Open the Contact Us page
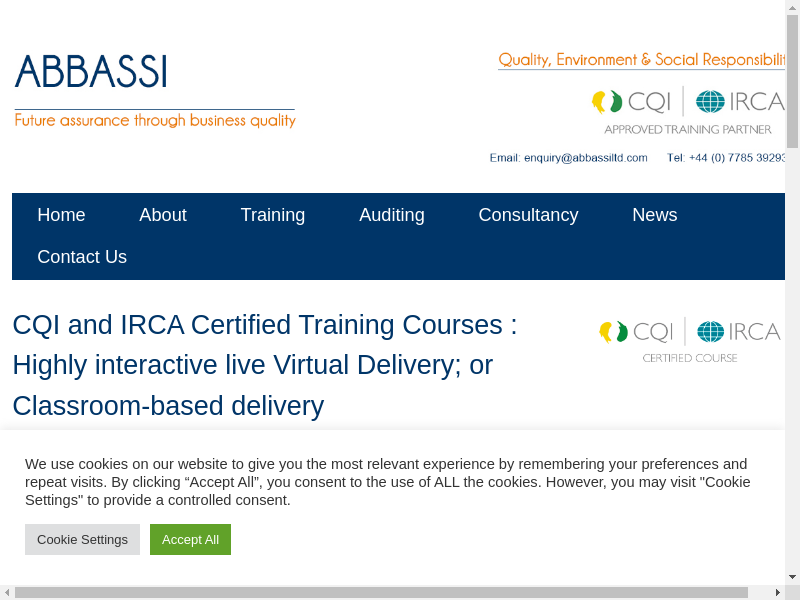 point(82,257)
